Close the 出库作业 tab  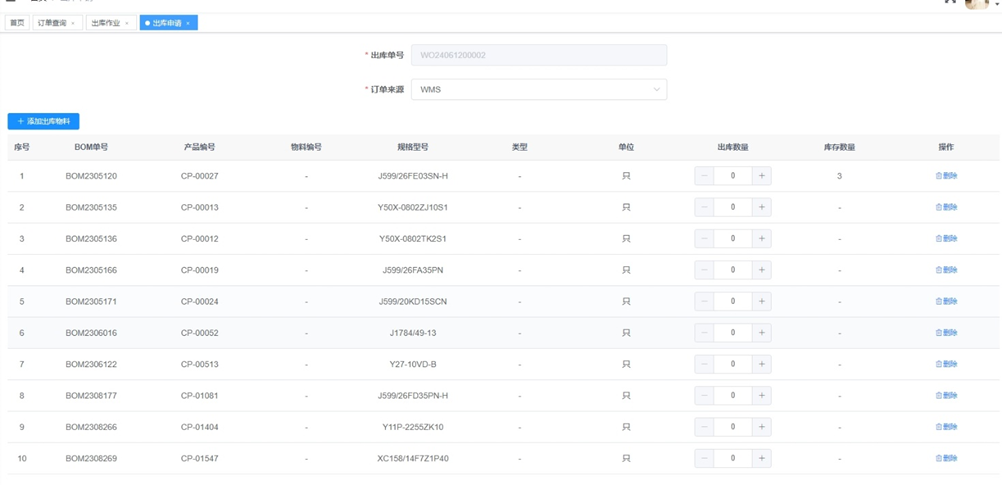pos(127,23)
